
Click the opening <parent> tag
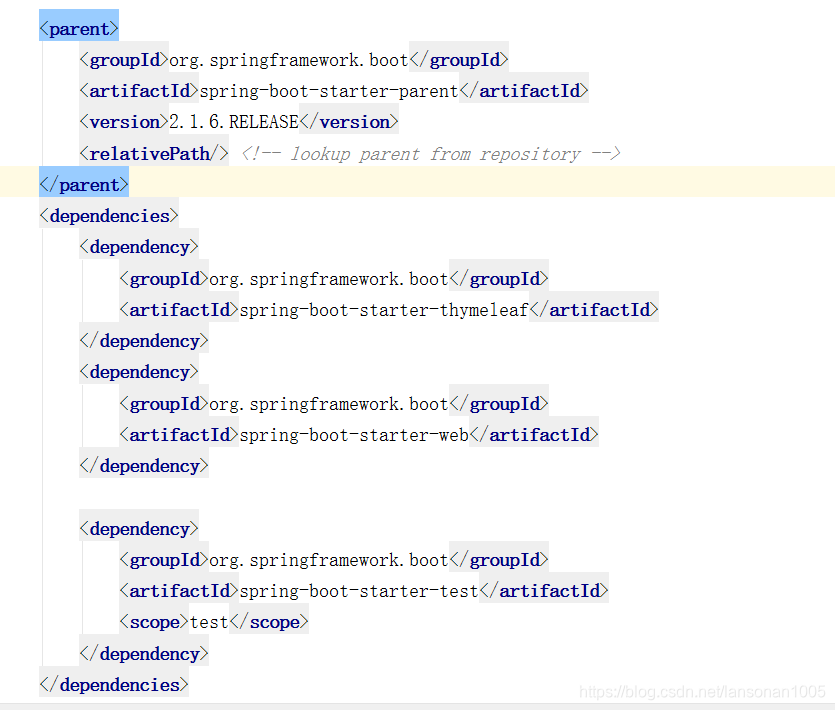click(x=79, y=29)
